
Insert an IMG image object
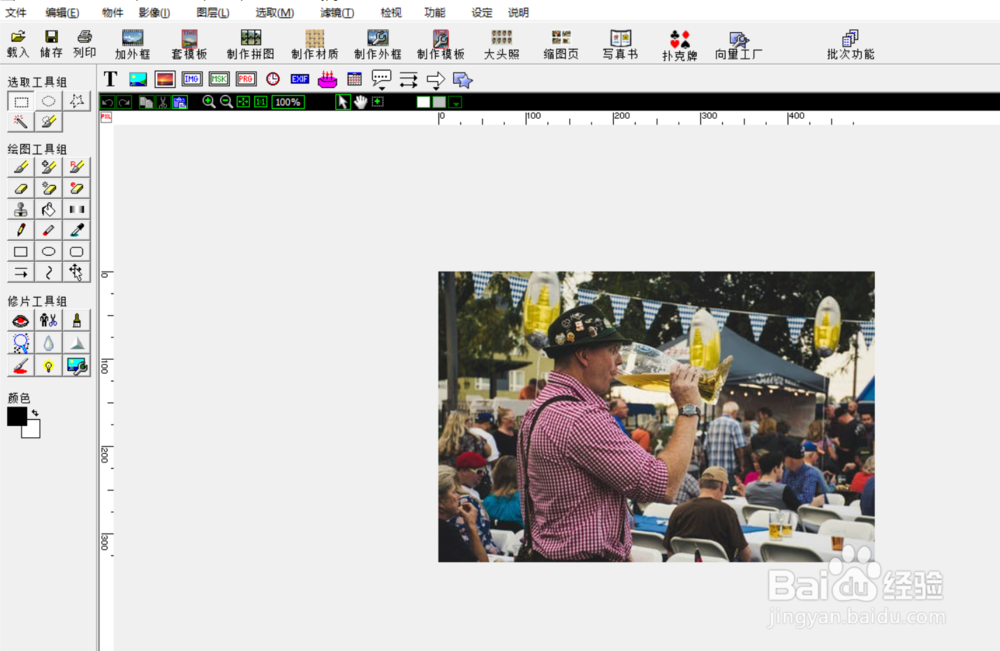pyautogui.click(x=192, y=79)
